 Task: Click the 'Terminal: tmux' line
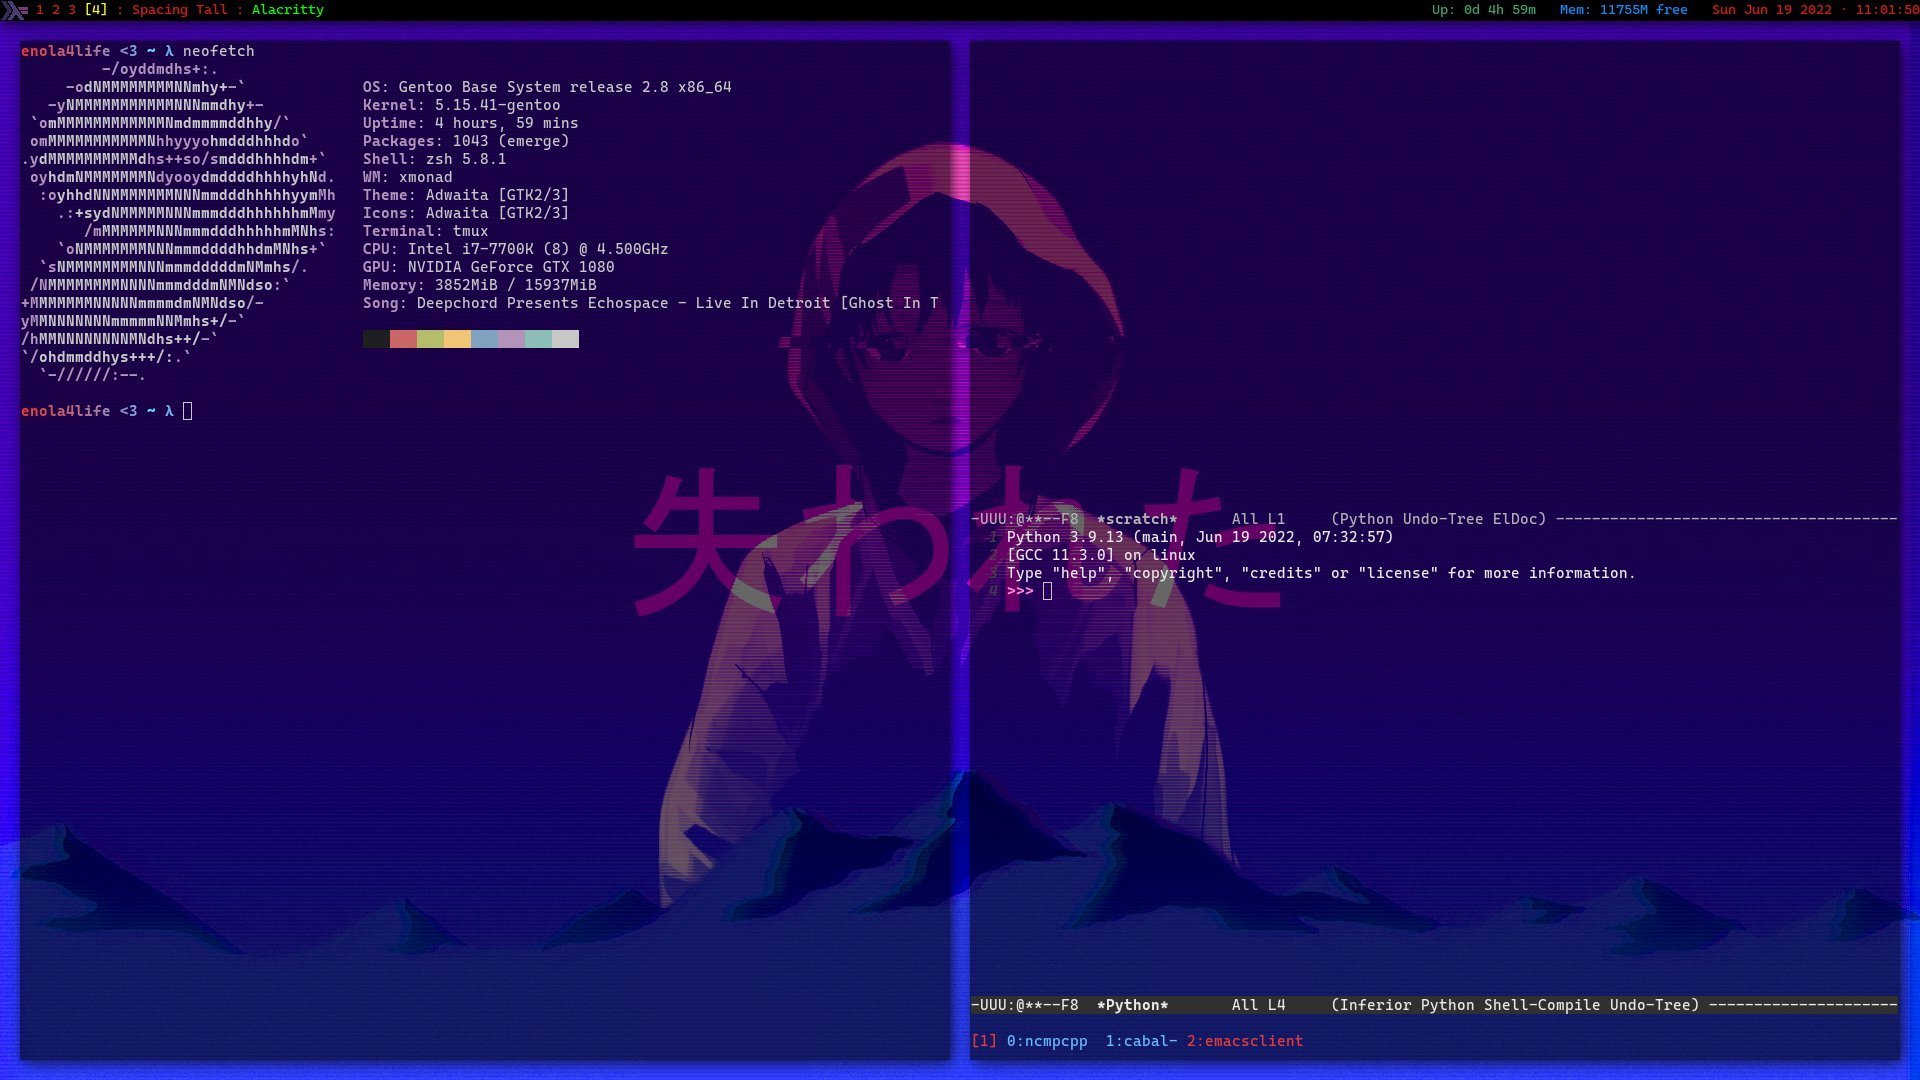[425, 231]
